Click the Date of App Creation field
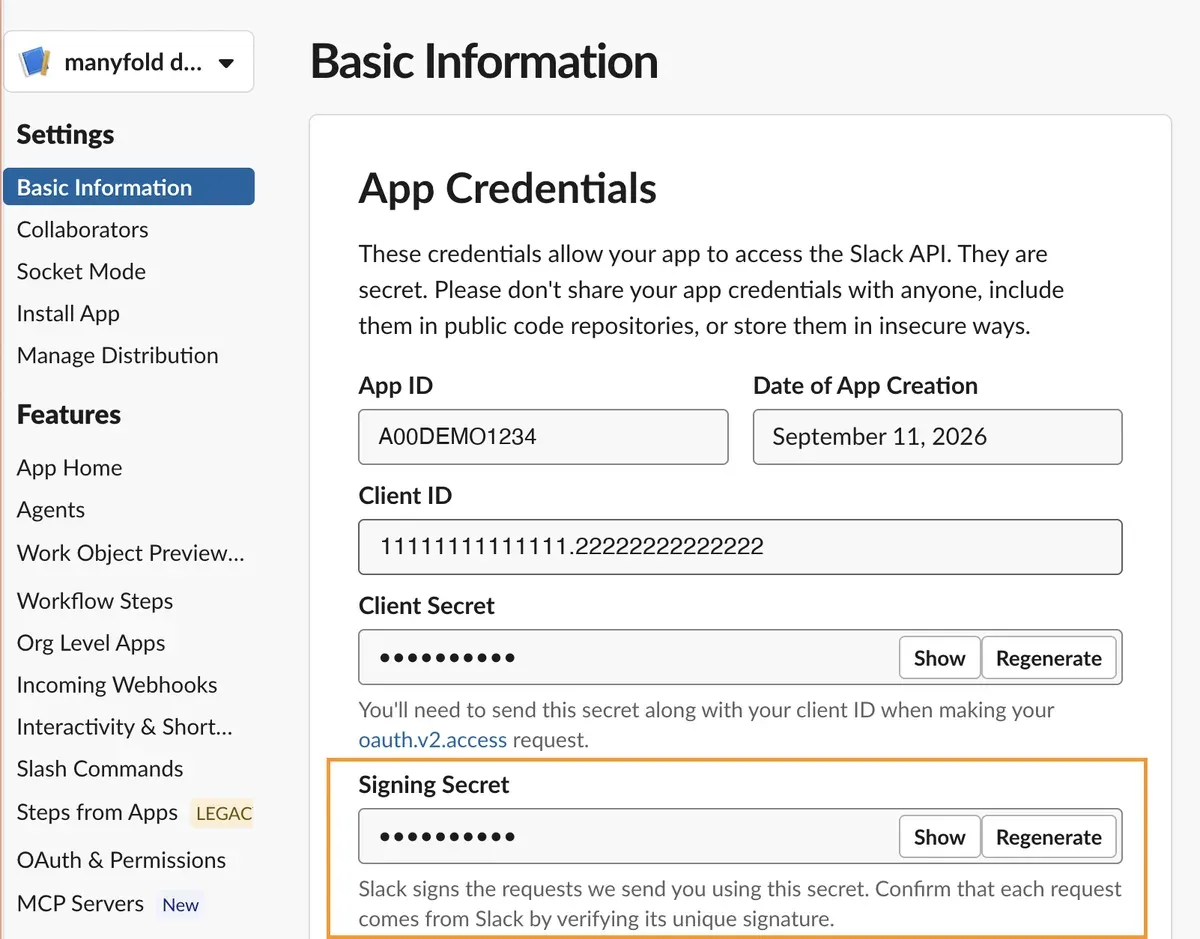 pos(937,436)
